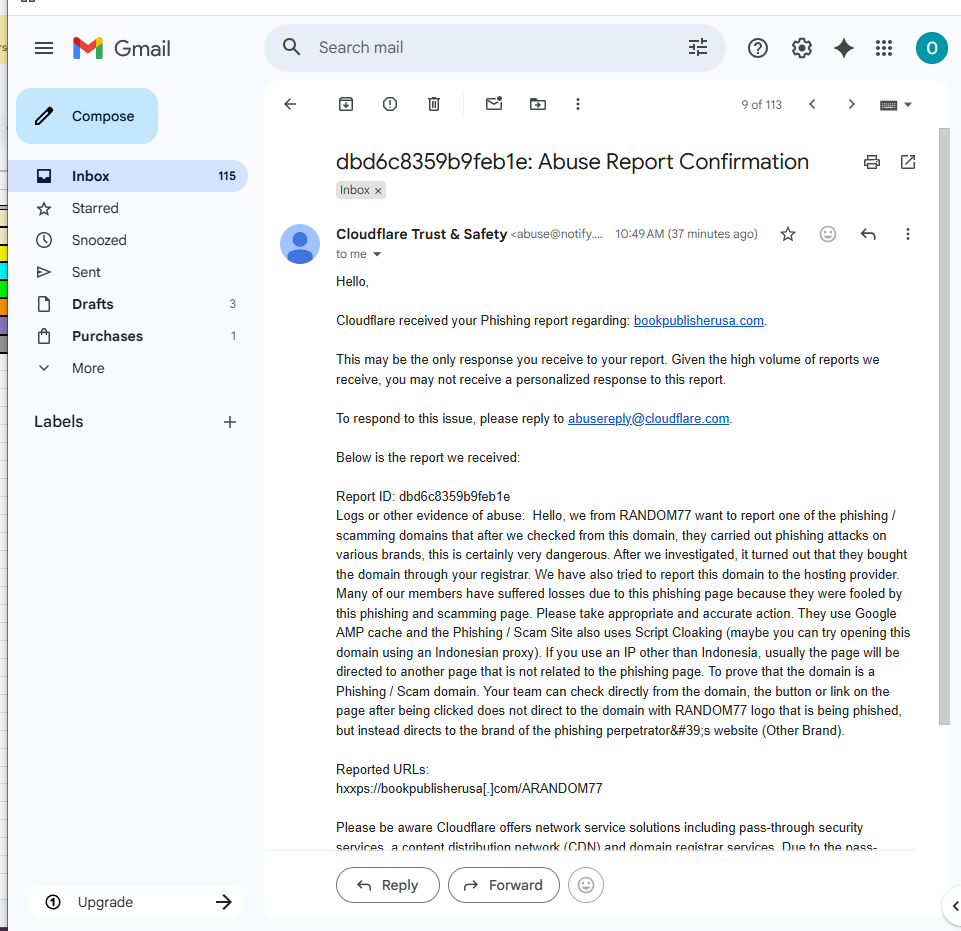Show side panel arrow at bottom right
The width and height of the screenshot is (961, 931).
[x=954, y=906]
